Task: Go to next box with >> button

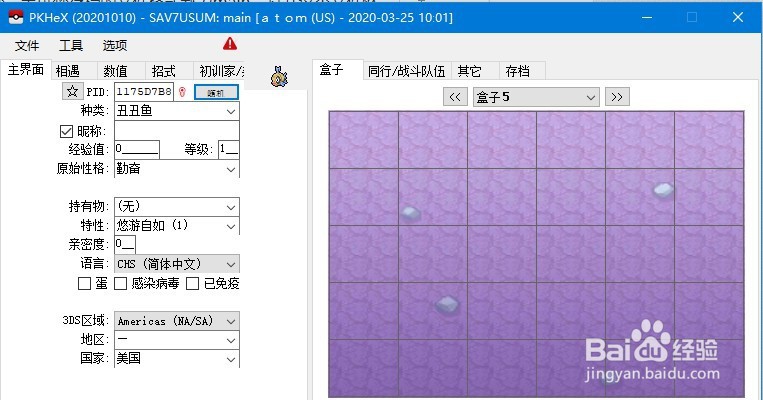Action: coord(617,97)
